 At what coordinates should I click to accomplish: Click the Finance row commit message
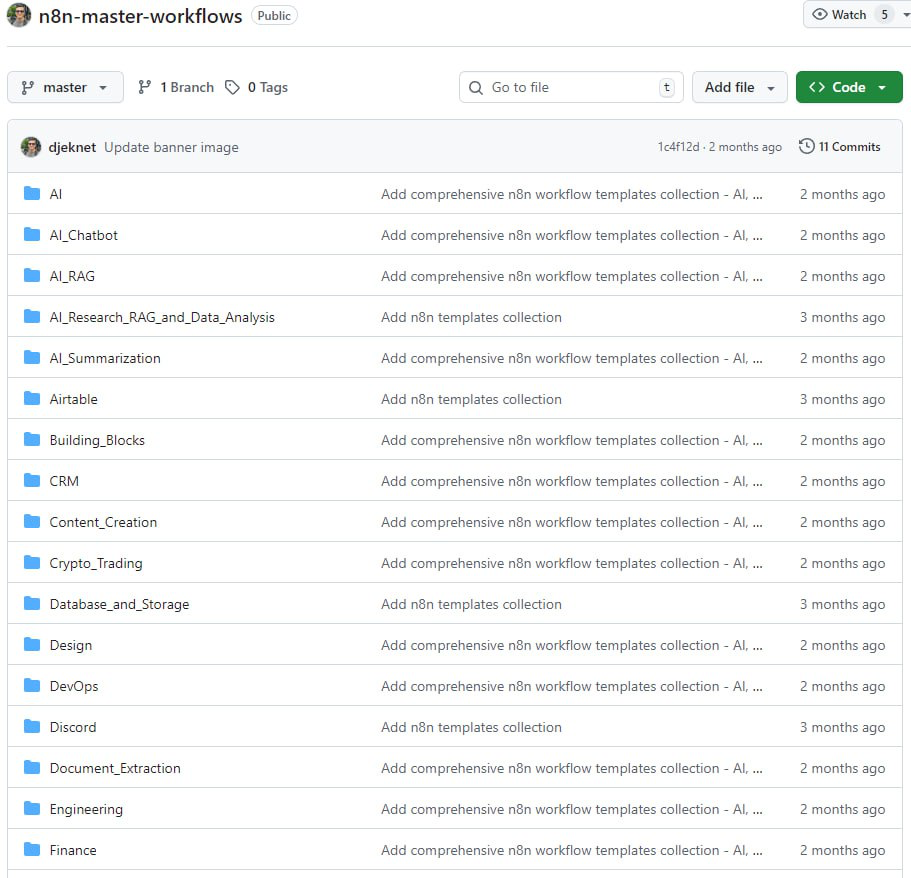[572, 850]
